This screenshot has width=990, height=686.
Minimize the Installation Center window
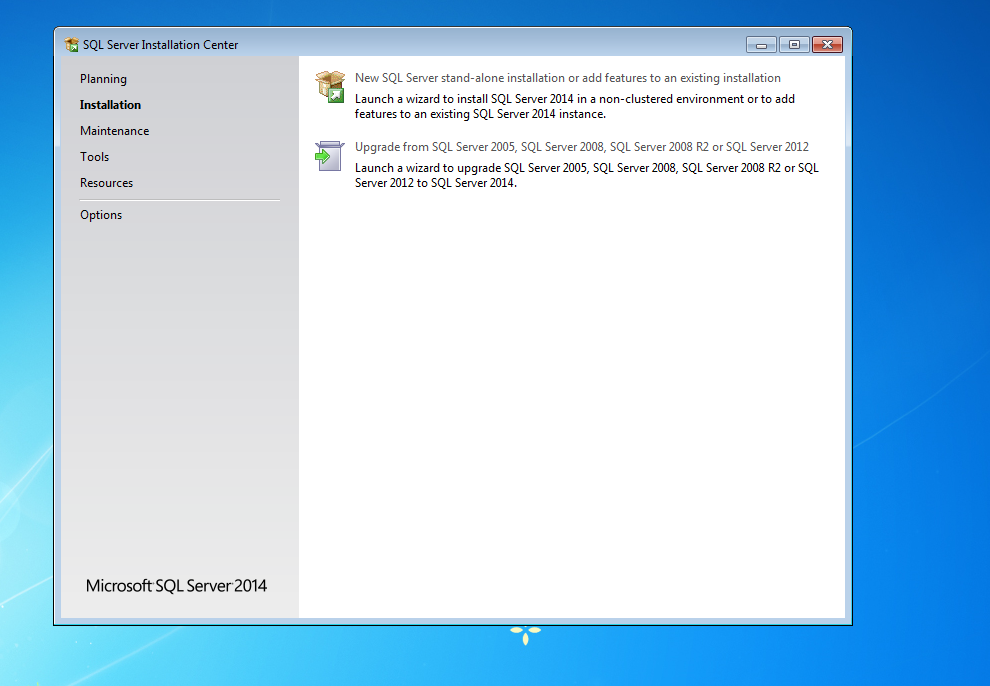761,44
